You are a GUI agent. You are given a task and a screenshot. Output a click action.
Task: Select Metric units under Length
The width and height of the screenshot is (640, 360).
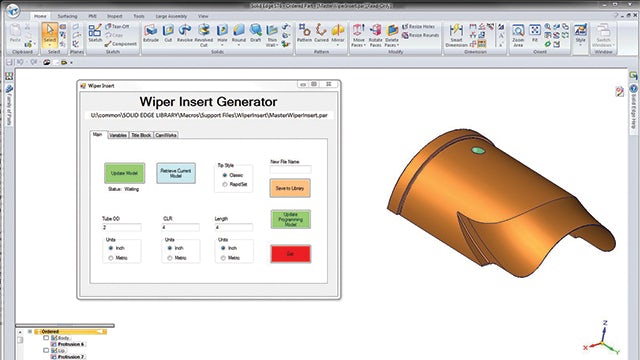(223, 258)
